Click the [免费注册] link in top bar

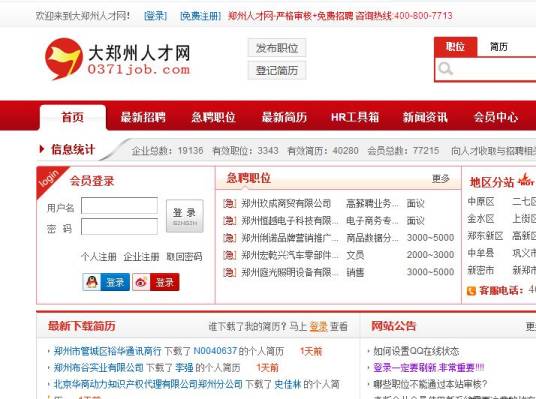pyautogui.click(x=201, y=16)
